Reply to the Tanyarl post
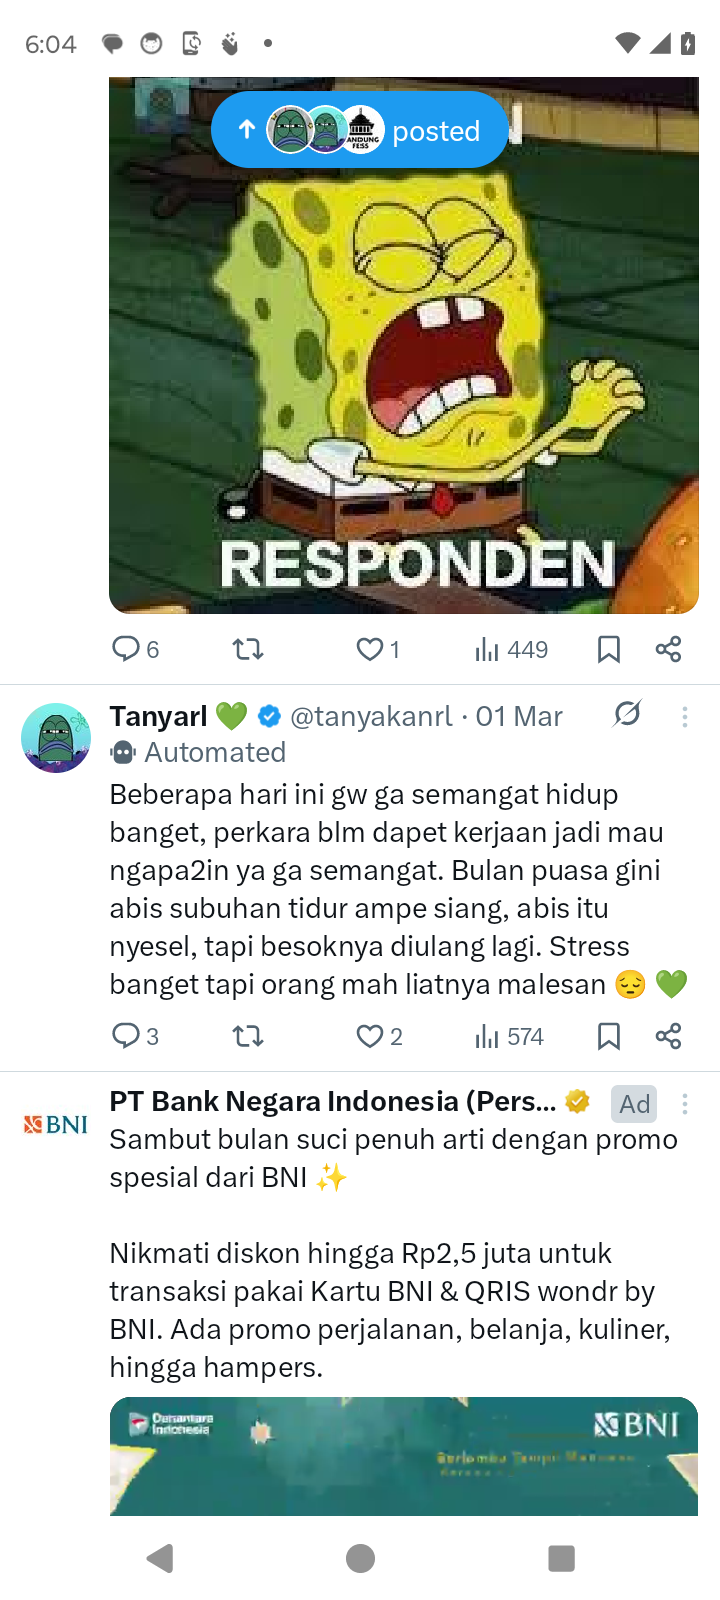Viewport: 720px width, 1600px height. [135, 1036]
